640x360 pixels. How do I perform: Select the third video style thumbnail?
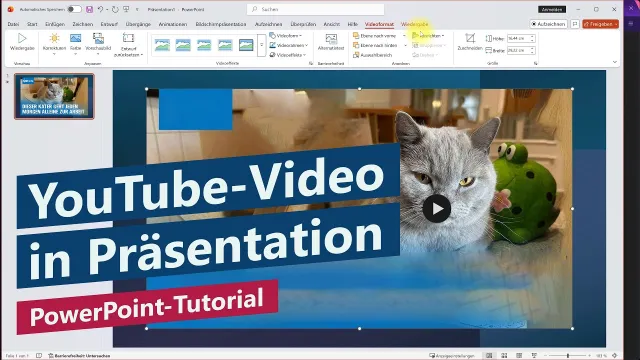204,45
